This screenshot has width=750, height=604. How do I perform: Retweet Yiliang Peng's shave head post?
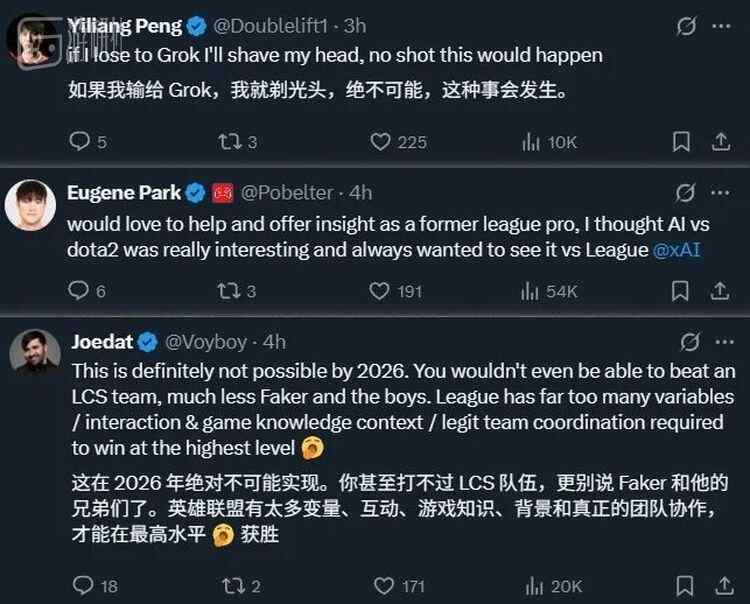(x=229, y=142)
